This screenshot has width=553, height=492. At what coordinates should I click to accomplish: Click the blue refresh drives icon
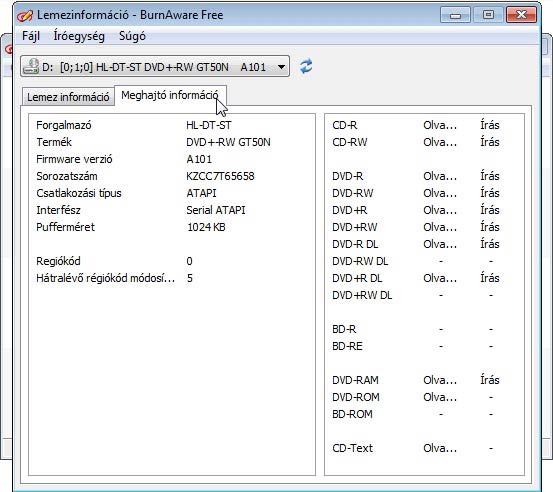[306, 66]
